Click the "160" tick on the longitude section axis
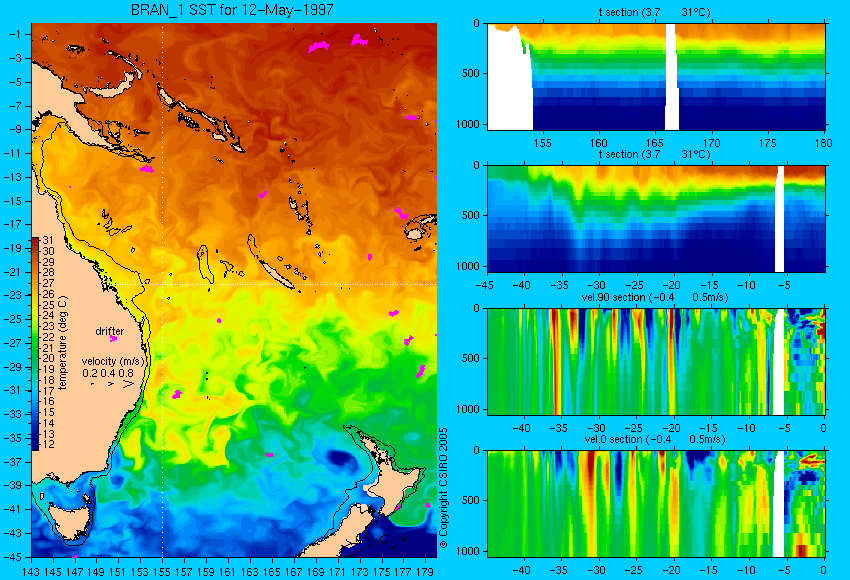Screen dimensions: 850x580 click(598, 143)
